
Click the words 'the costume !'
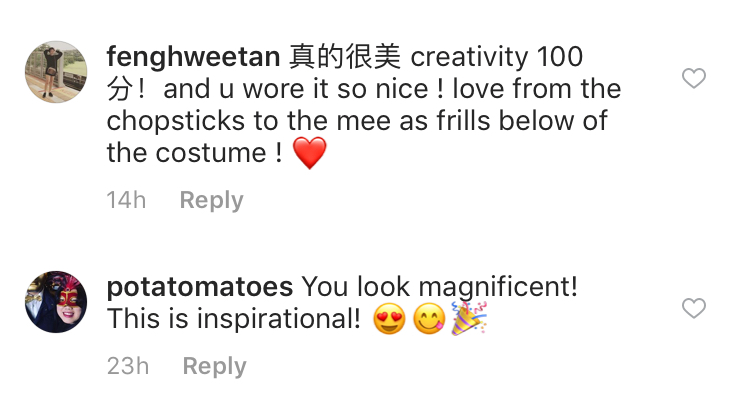click(194, 153)
